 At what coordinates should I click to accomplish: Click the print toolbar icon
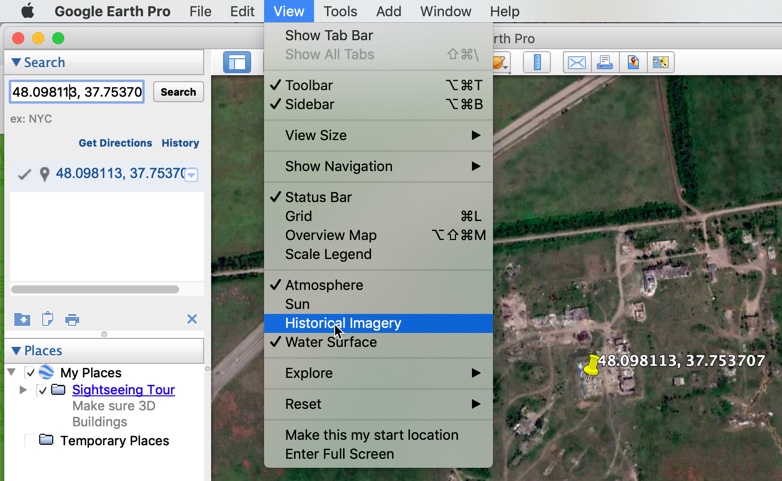pos(604,62)
